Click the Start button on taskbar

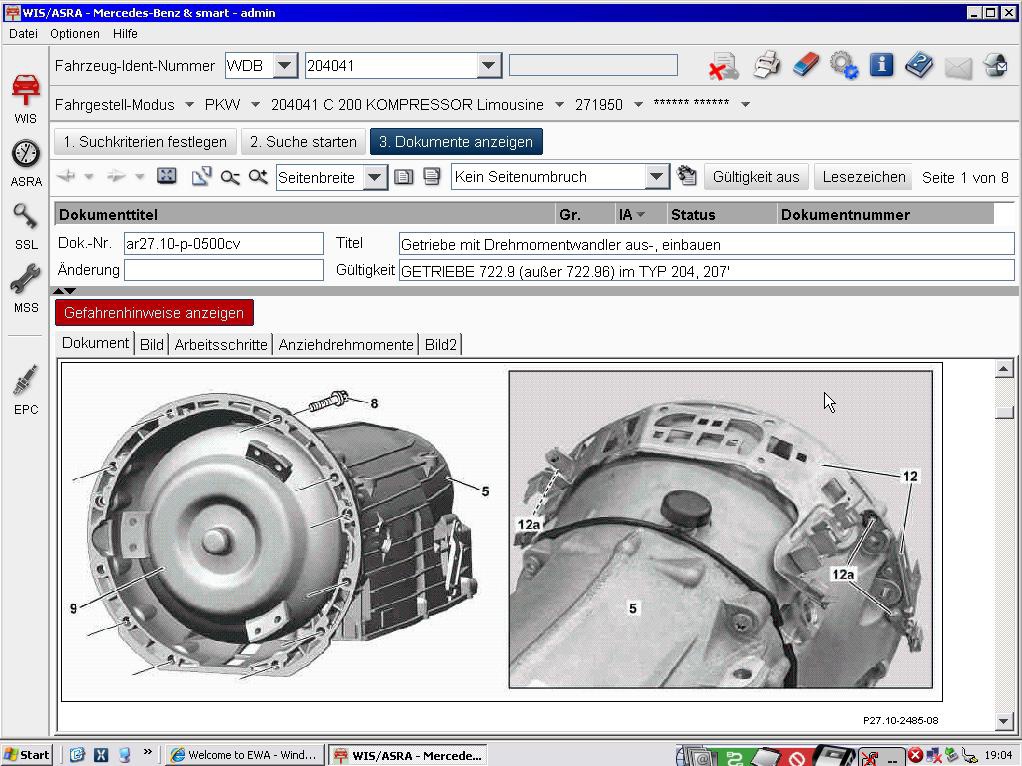[x=27, y=755]
